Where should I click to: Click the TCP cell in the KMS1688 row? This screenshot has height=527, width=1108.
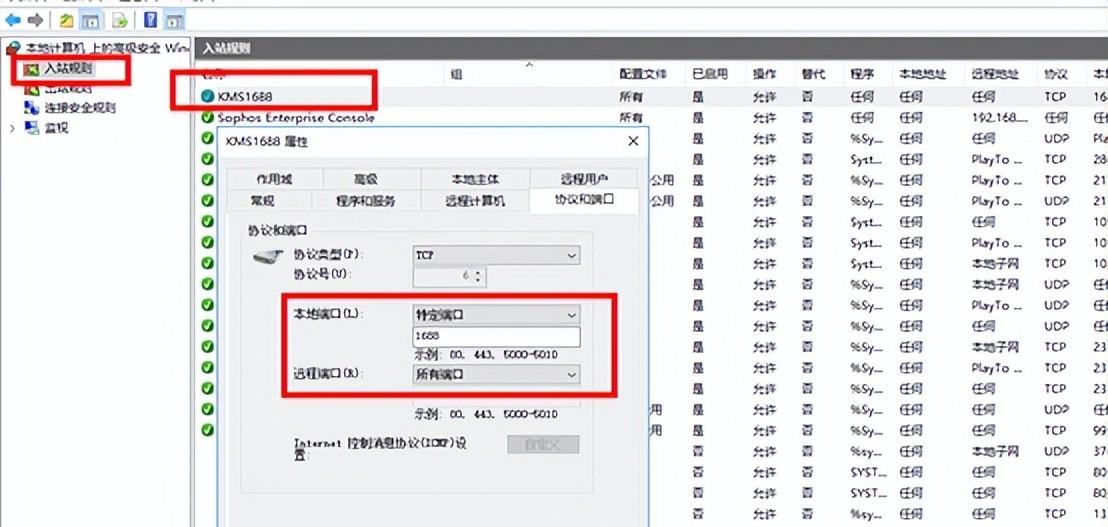click(1055, 96)
